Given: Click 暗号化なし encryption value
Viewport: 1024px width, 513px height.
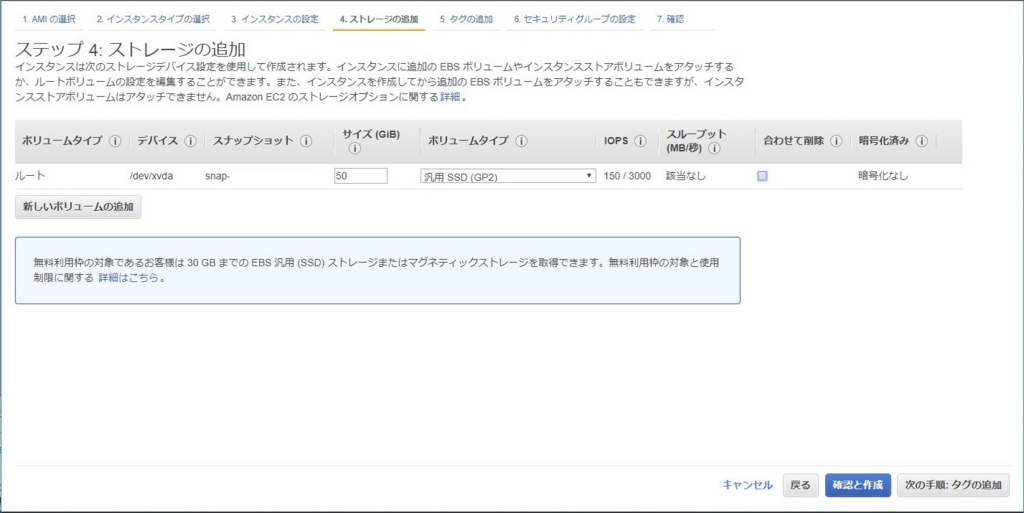Looking at the screenshot, I should [883, 176].
